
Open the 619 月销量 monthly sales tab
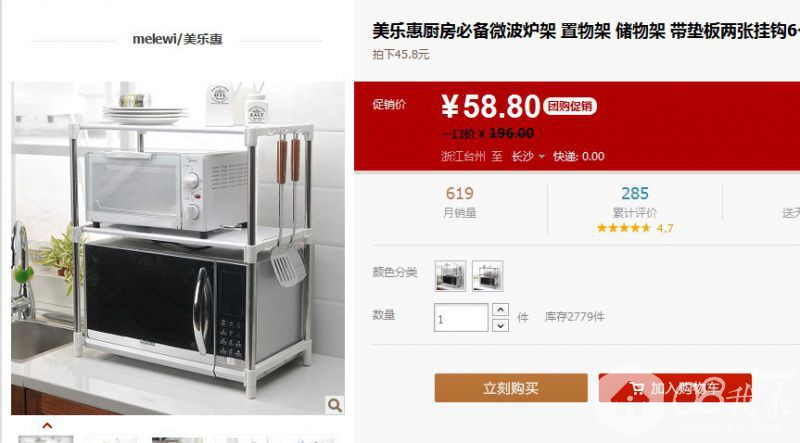460,202
